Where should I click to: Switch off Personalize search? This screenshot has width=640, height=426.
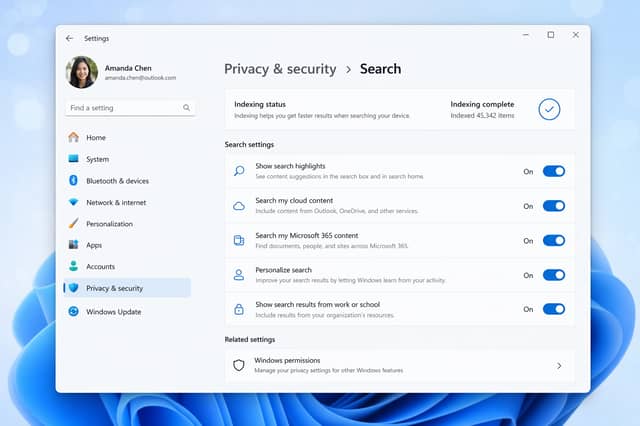[x=553, y=275]
